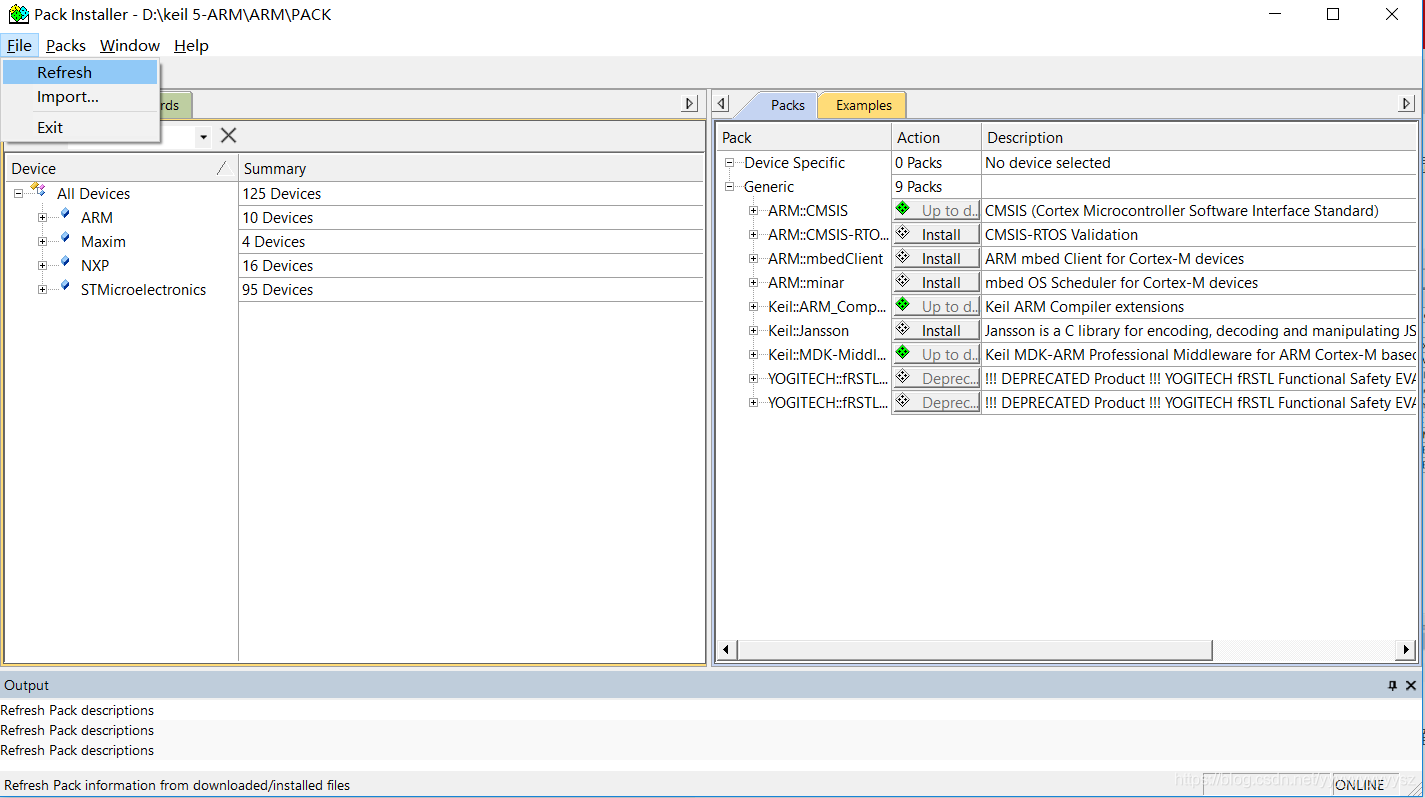Screen dimensions: 1425x798
Task: Expand the ARM::mbedClient pack
Action: click(x=754, y=259)
